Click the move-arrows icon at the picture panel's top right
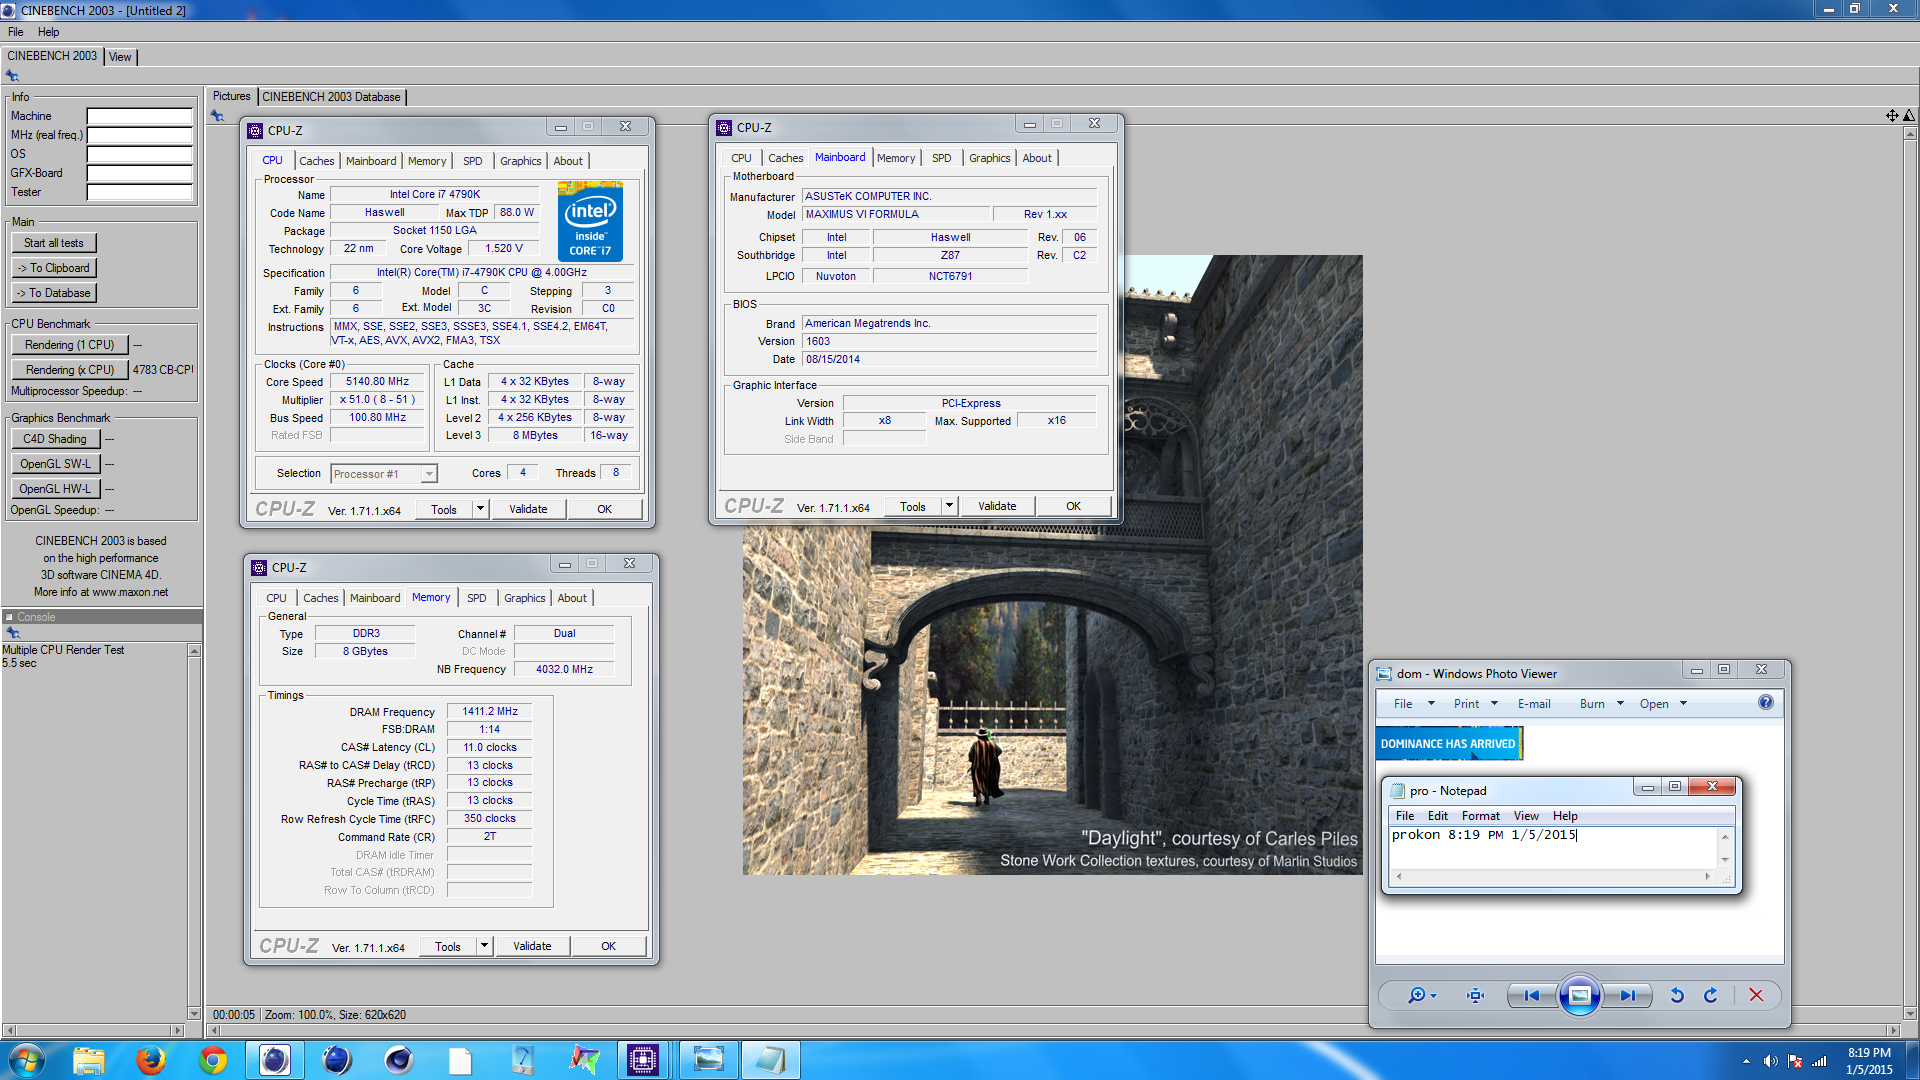The image size is (1920, 1080). point(1892,116)
